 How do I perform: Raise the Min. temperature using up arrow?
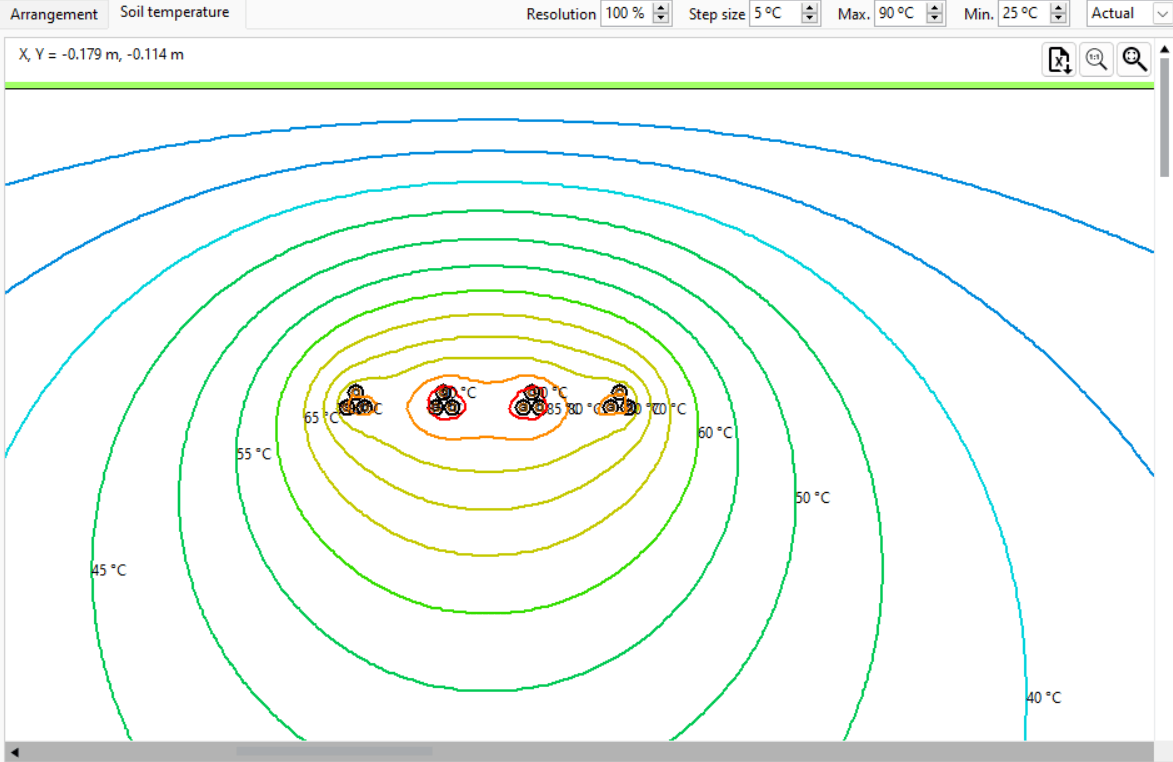point(1059,9)
